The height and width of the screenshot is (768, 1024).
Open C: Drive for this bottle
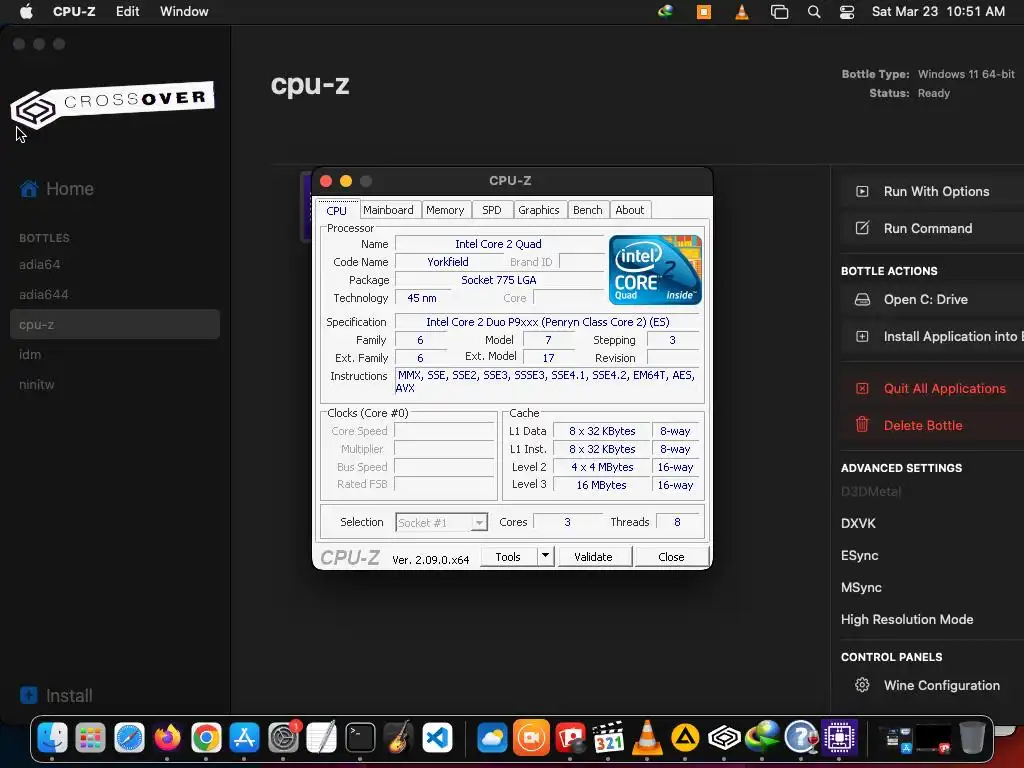coord(932,299)
